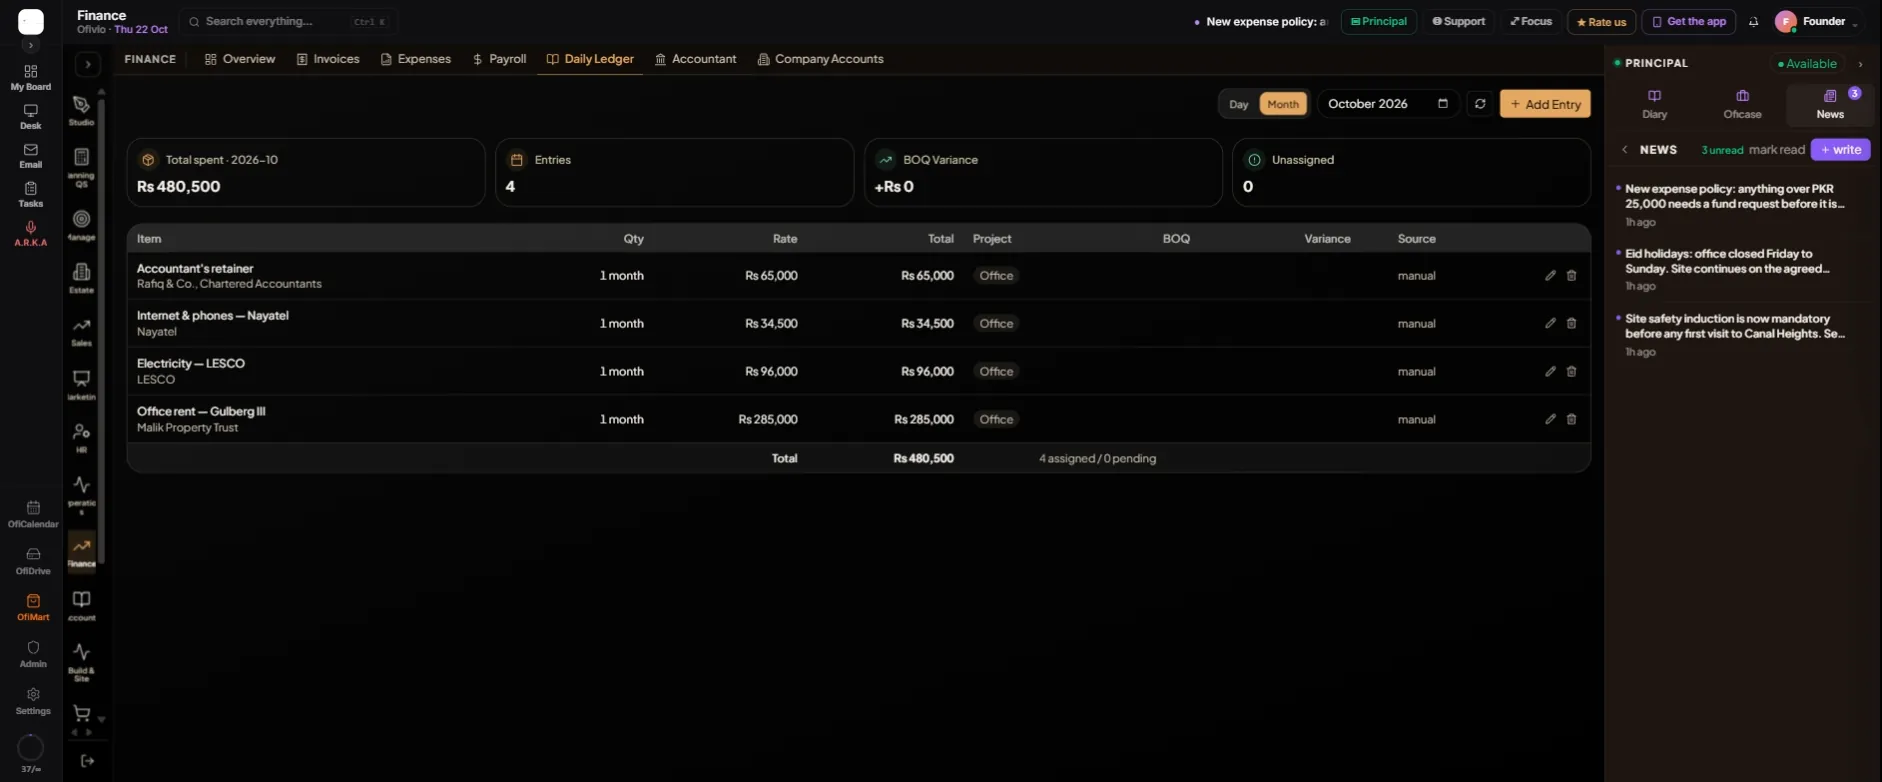1882x782 pixels.
Task: Launch the A.R.K.A microphone assistant
Action: pyautogui.click(x=31, y=234)
